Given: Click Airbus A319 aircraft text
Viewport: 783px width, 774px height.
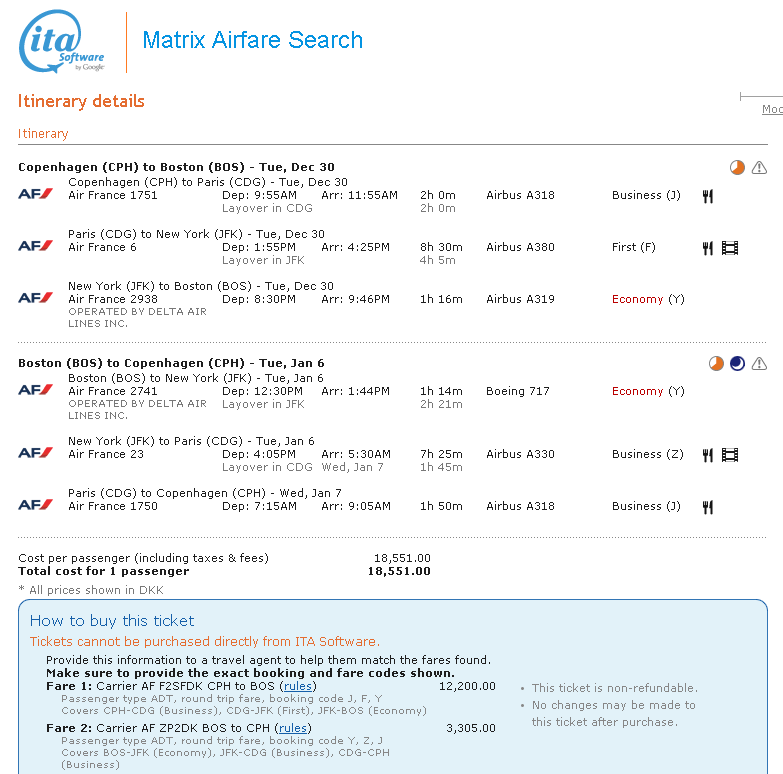Looking at the screenshot, I should click(x=520, y=299).
